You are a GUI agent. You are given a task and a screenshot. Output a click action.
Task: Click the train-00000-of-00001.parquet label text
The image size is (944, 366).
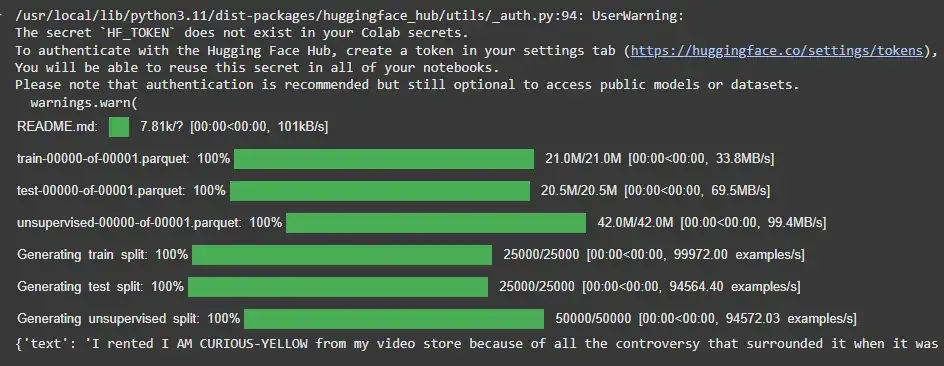[104, 159]
